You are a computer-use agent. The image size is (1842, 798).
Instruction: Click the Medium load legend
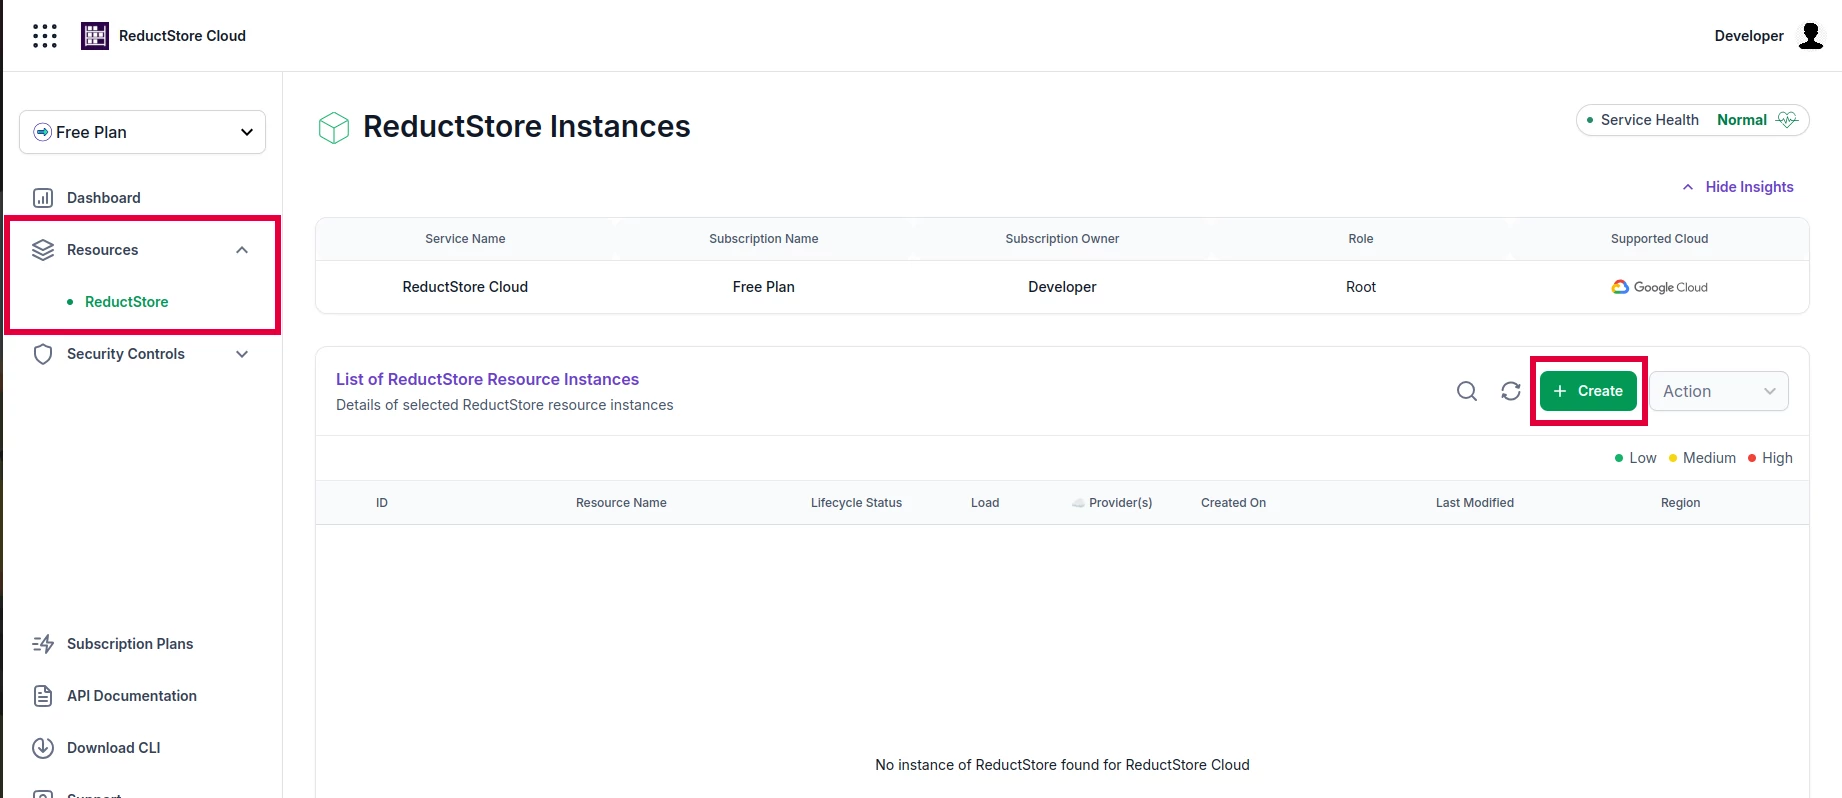[1703, 458]
